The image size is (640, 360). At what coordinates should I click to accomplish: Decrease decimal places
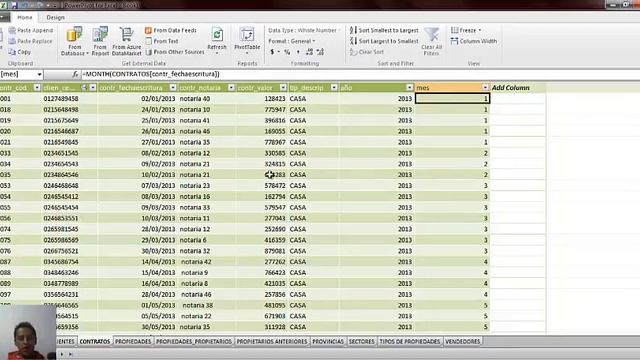point(320,52)
